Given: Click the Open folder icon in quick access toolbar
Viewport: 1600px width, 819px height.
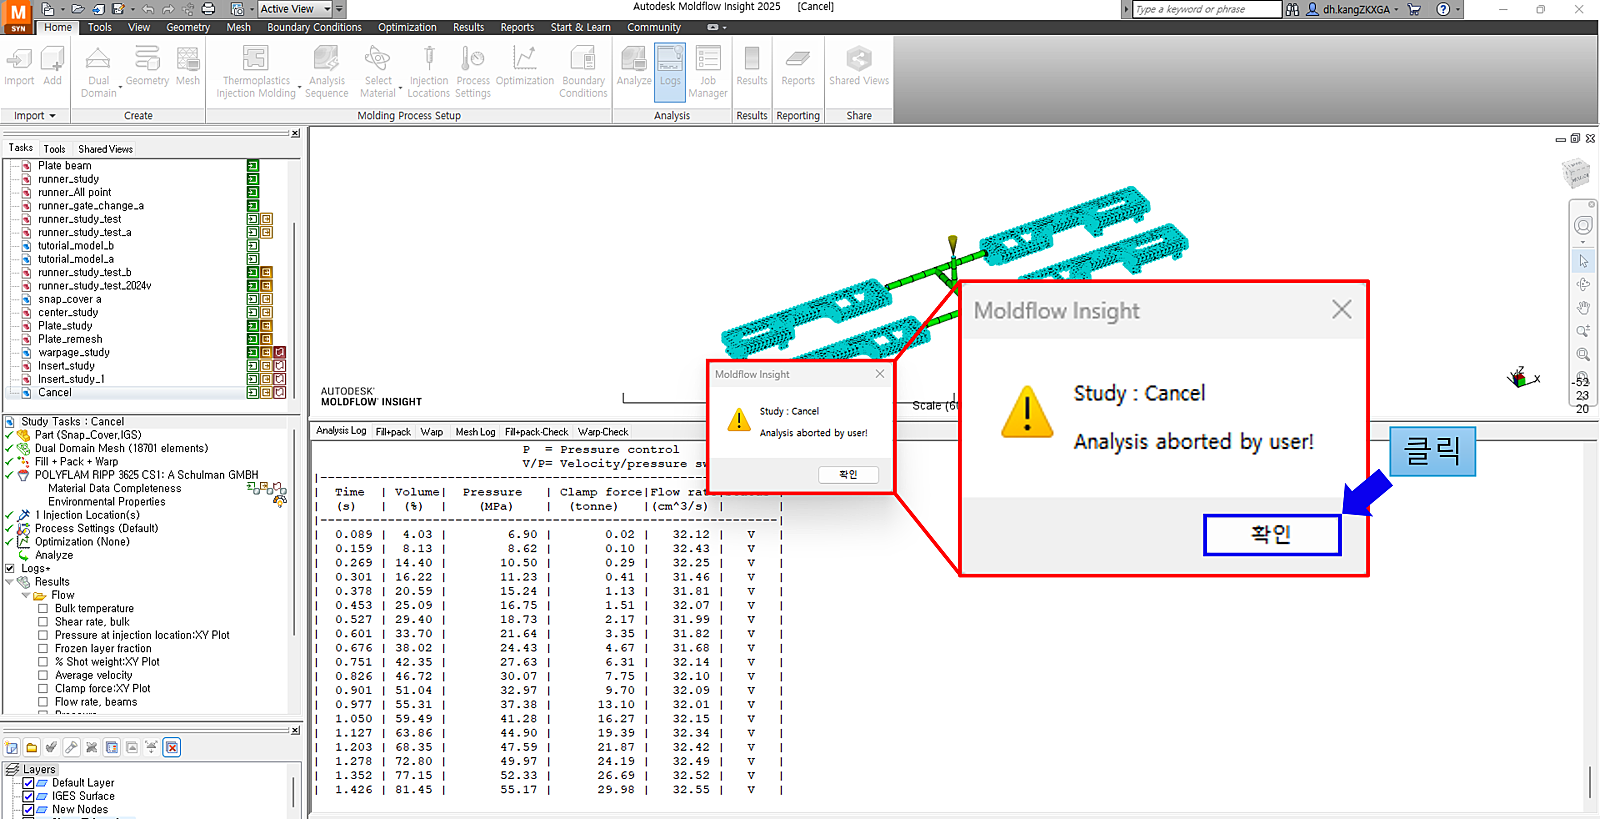Looking at the screenshot, I should point(77,9).
